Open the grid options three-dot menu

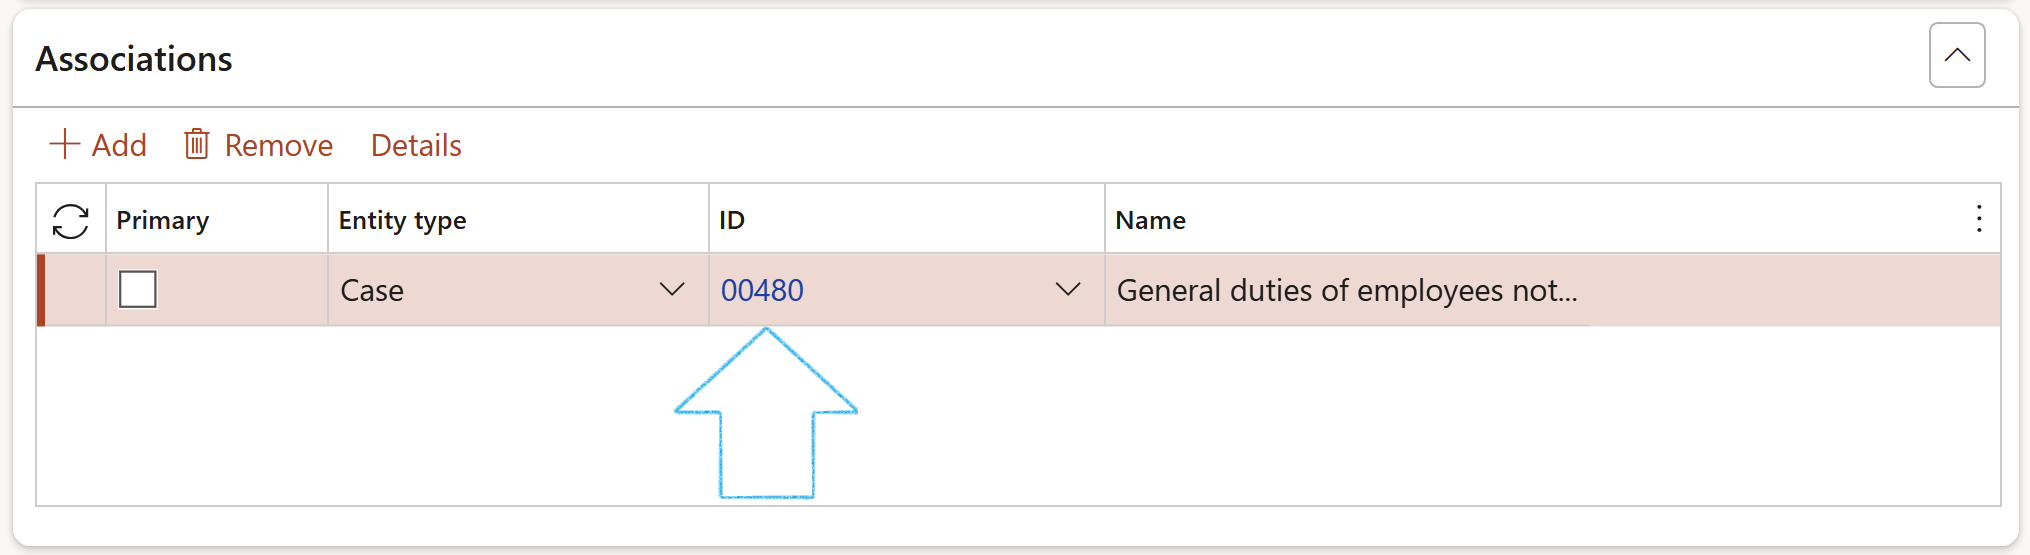click(1978, 219)
